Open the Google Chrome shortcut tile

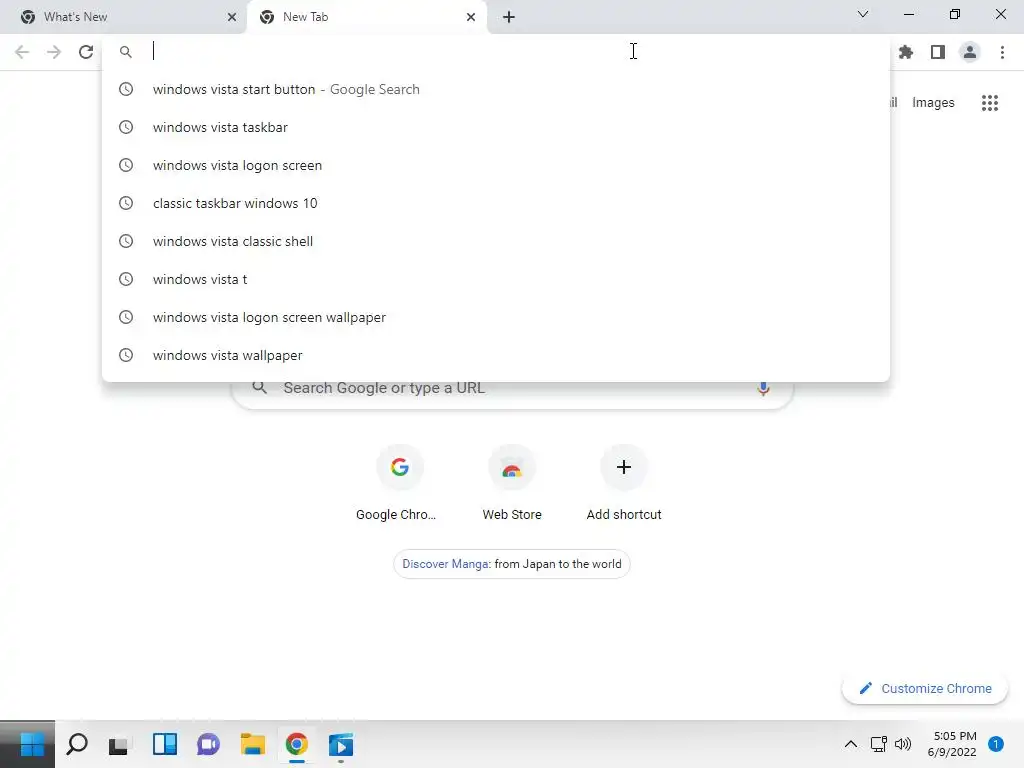[399, 483]
